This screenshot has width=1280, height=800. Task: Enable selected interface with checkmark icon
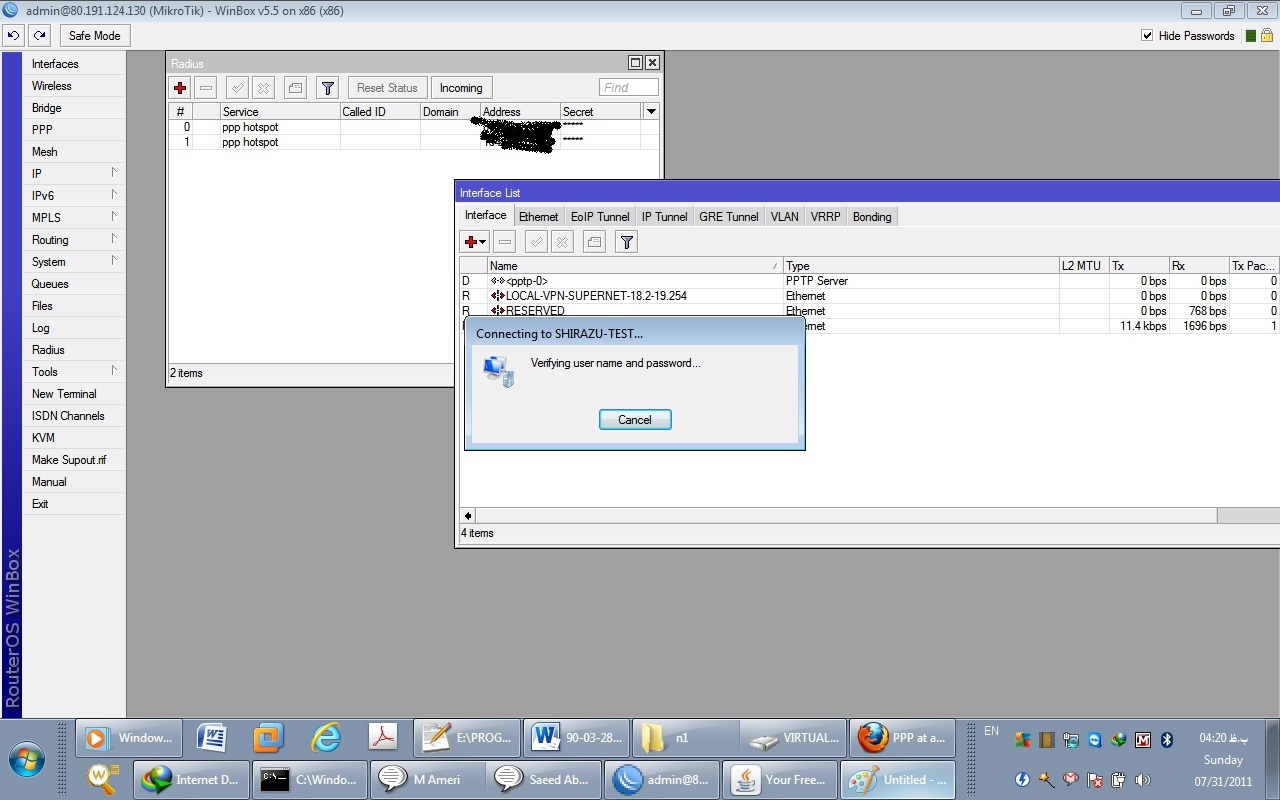pos(537,242)
